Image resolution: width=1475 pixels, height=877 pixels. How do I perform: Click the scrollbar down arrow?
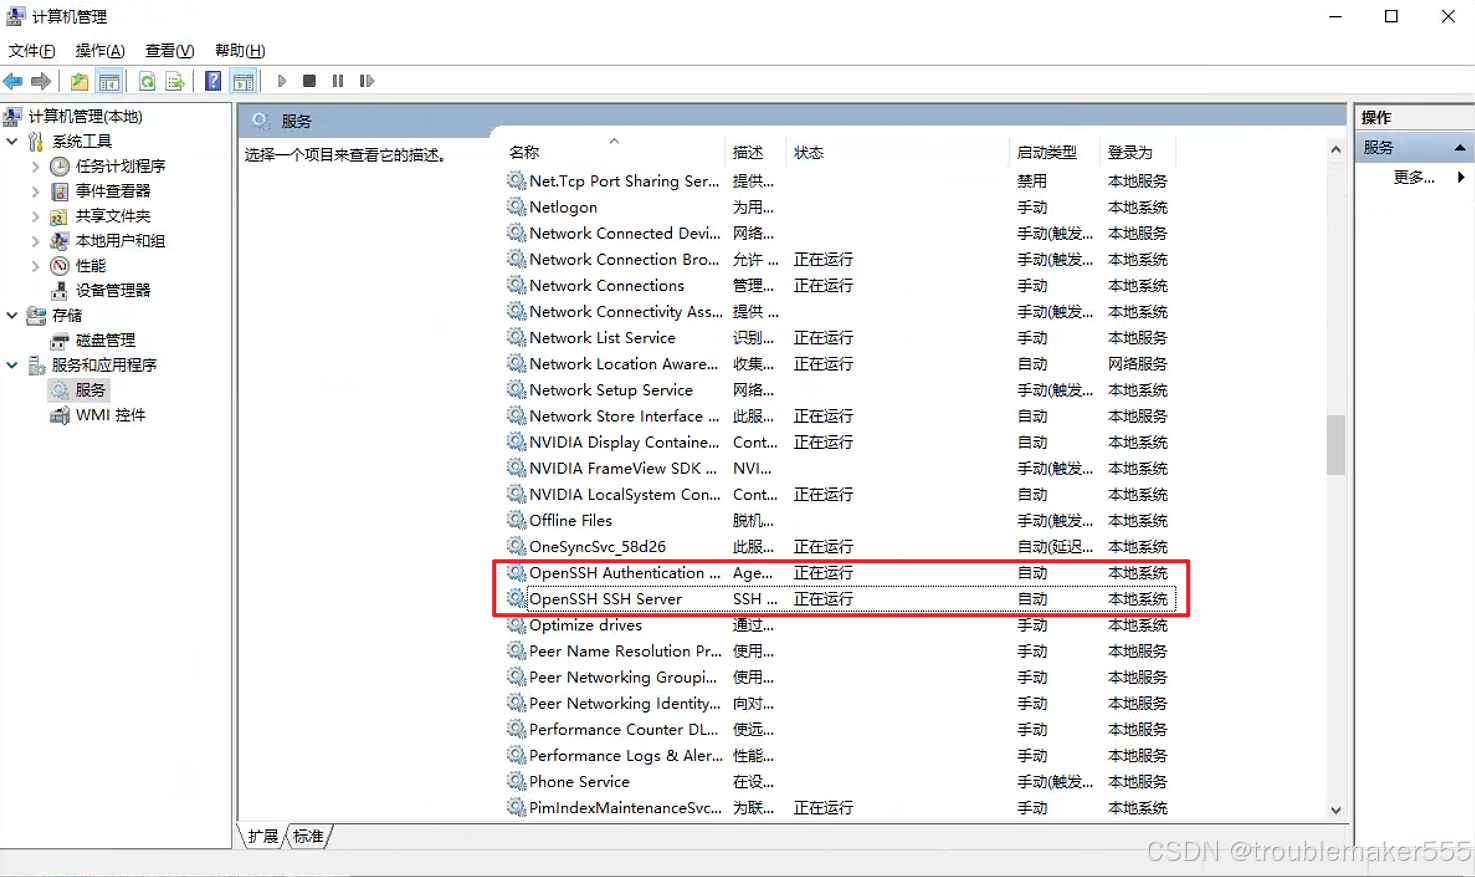point(1336,811)
